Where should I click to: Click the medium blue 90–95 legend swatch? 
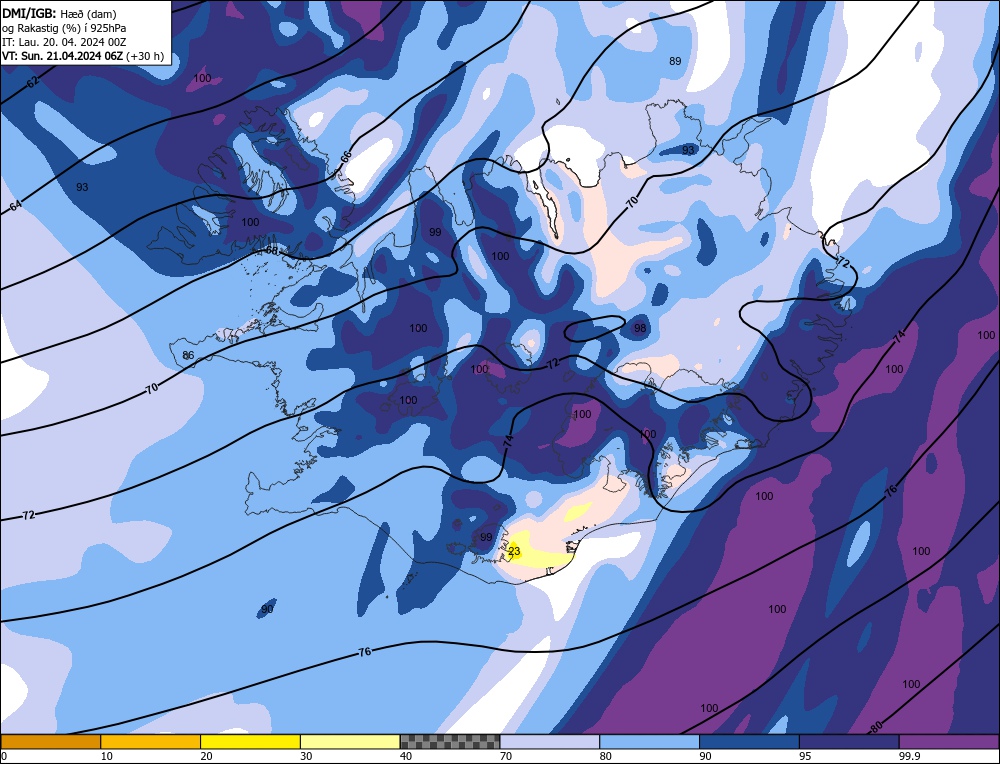[749, 741]
